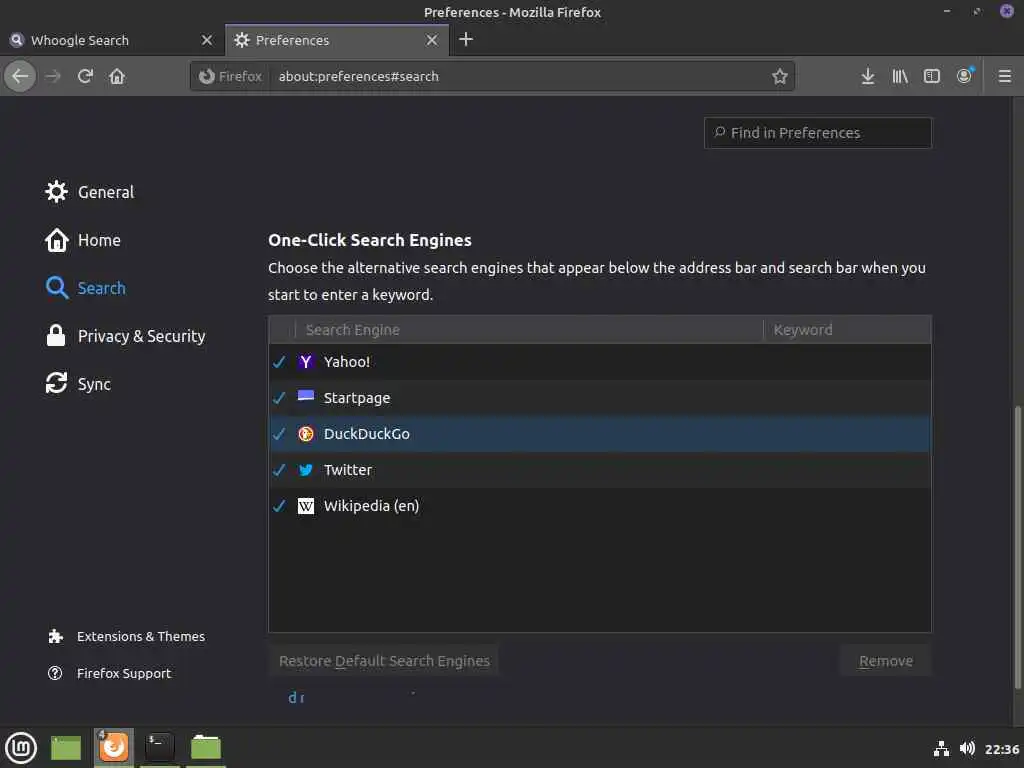Viewport: 1024px width, 768px height.
Task: Bookmark this page with the star icon
Action: coord(779,76)
